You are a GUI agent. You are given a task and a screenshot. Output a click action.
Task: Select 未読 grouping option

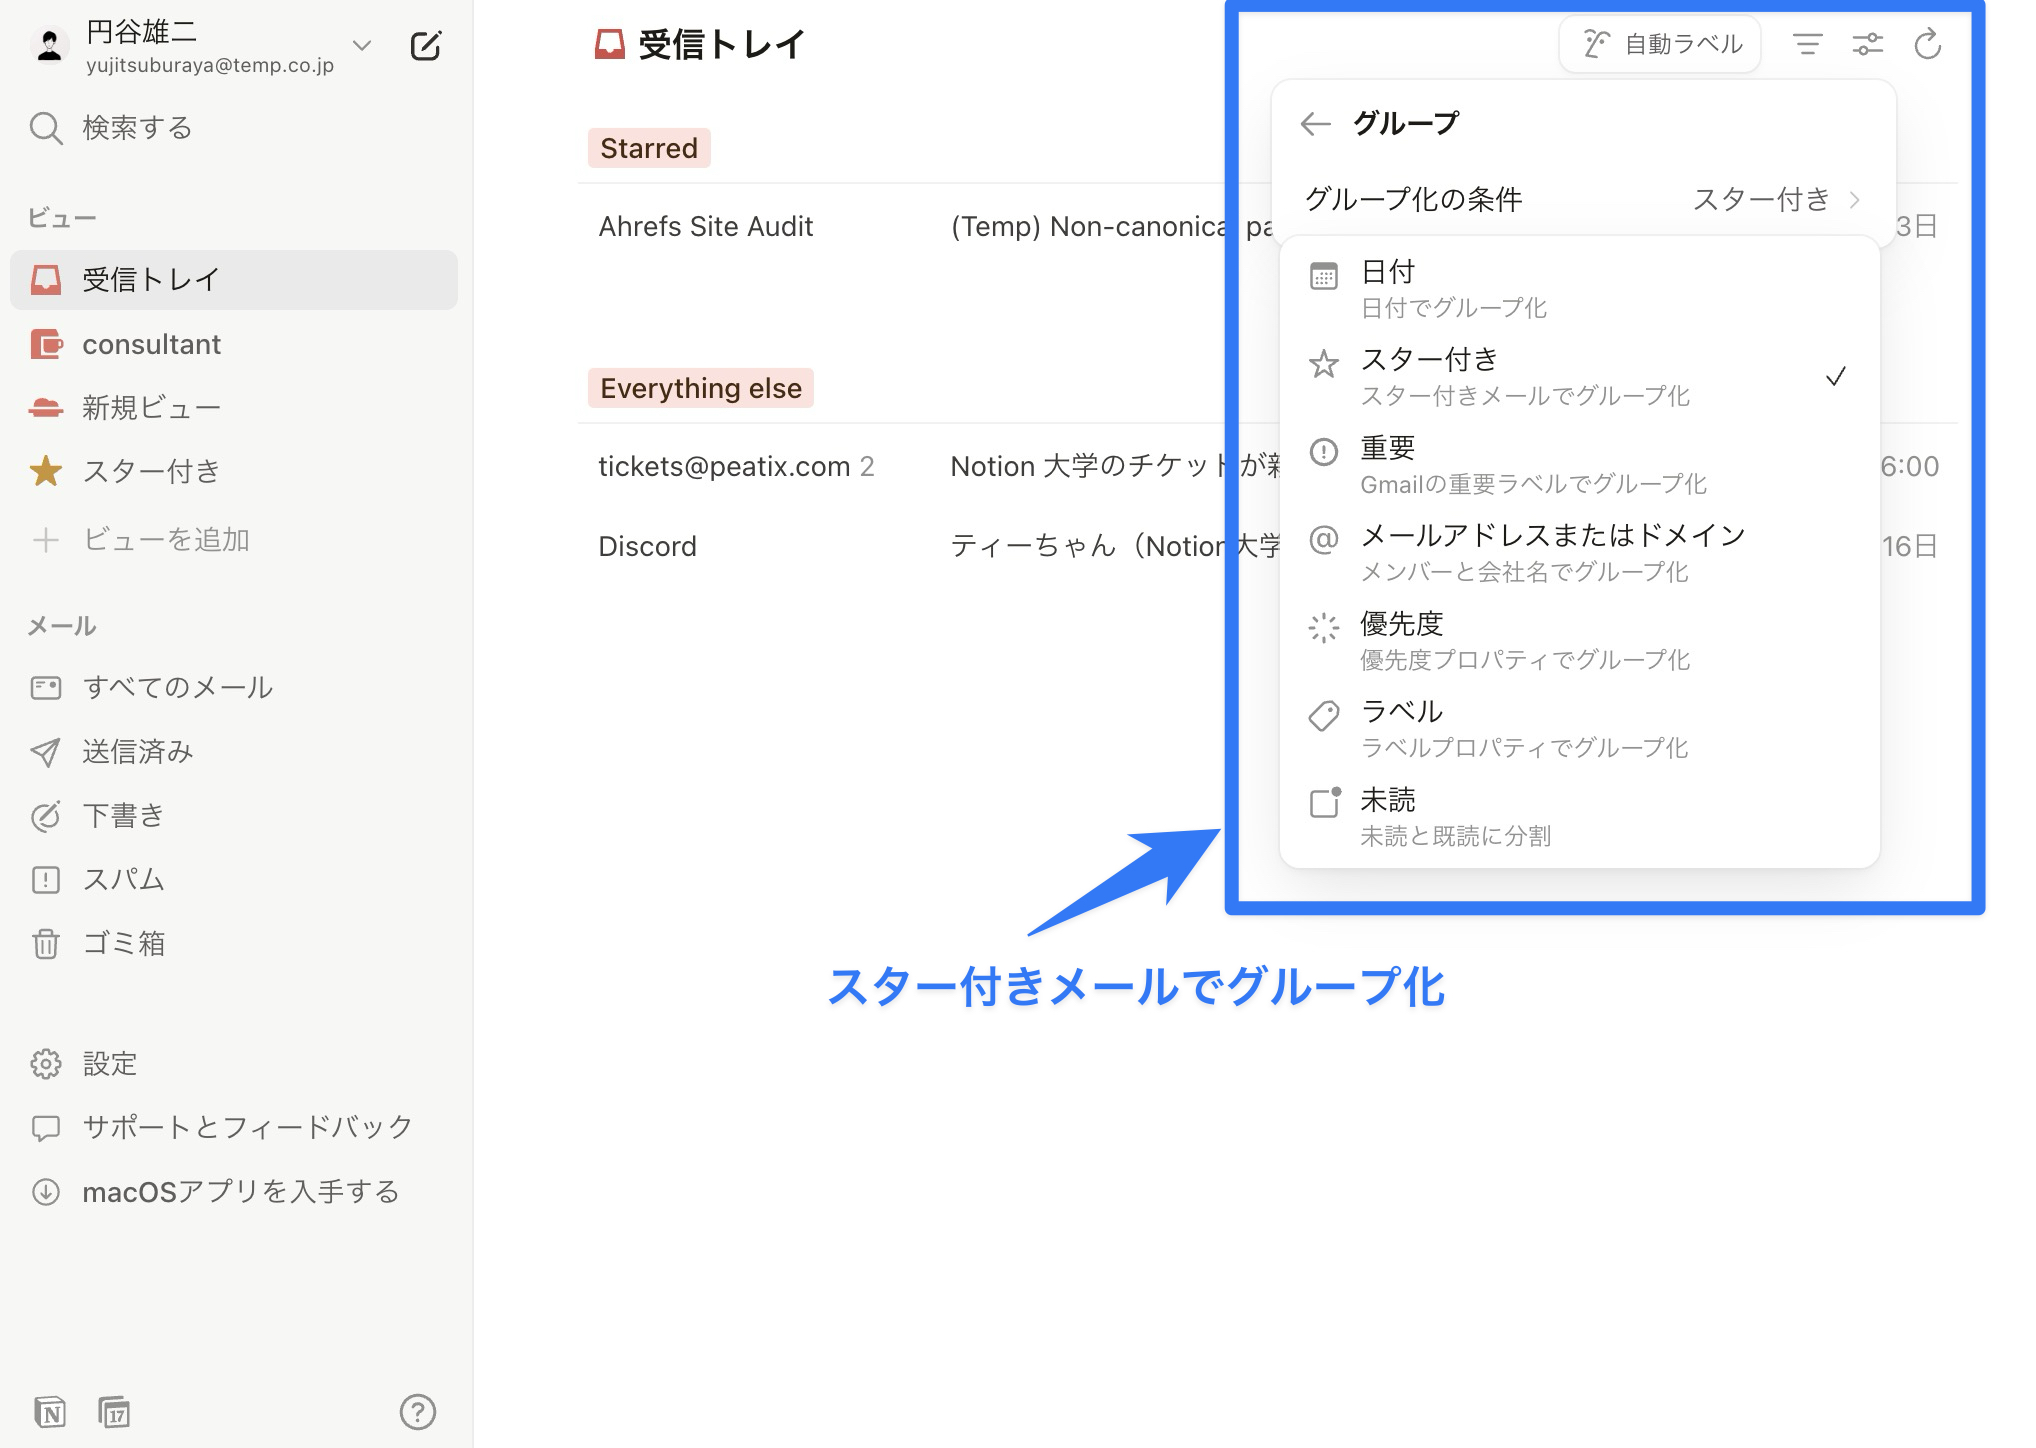[x=1579, y=817]
